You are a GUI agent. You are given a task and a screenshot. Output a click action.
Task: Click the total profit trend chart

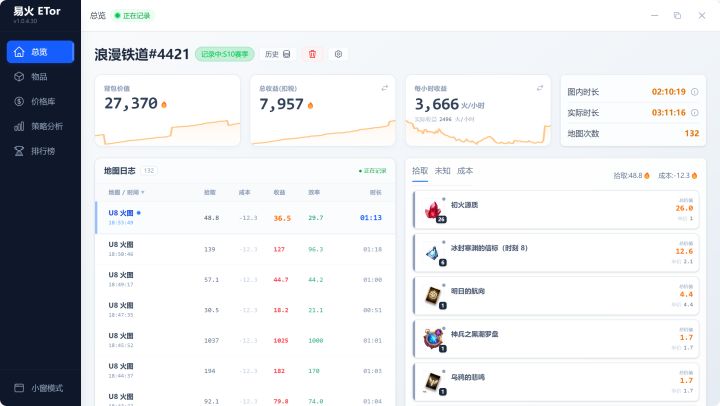[x=323, y=132]
